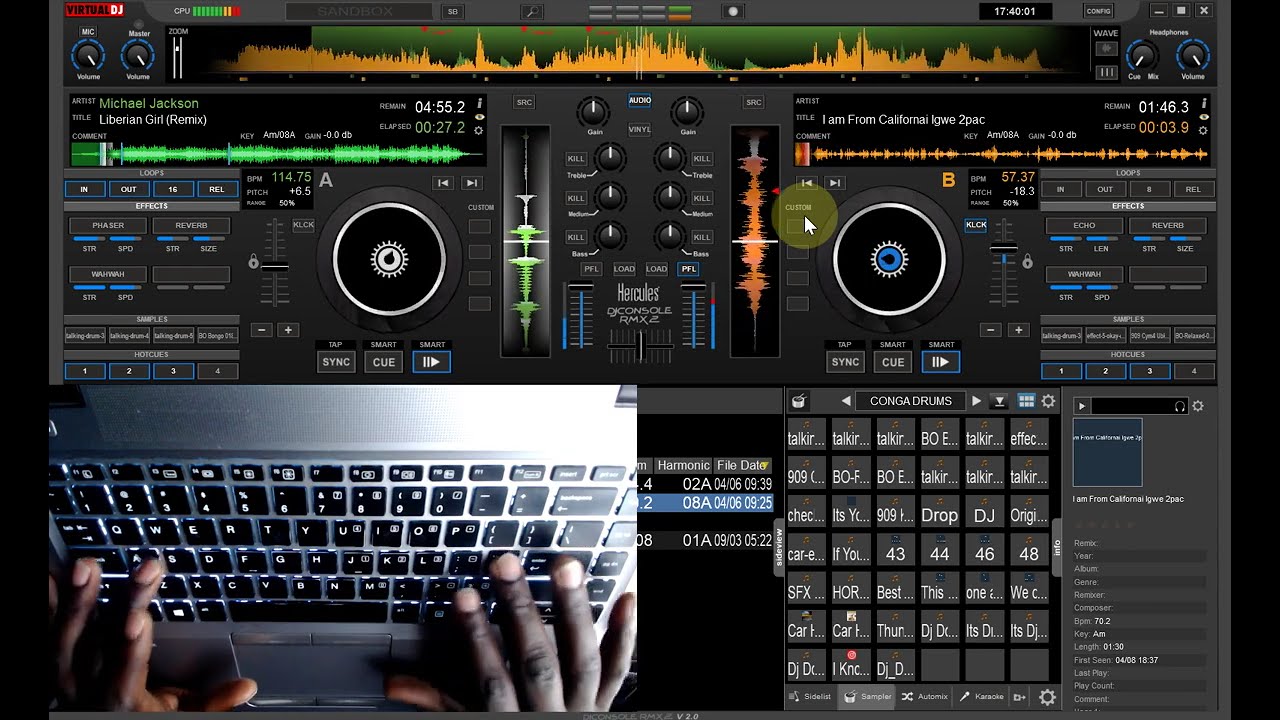Open sampler panel settings gear
Viewport: 1280px width, 720px height.
(x=1048, y=401)
